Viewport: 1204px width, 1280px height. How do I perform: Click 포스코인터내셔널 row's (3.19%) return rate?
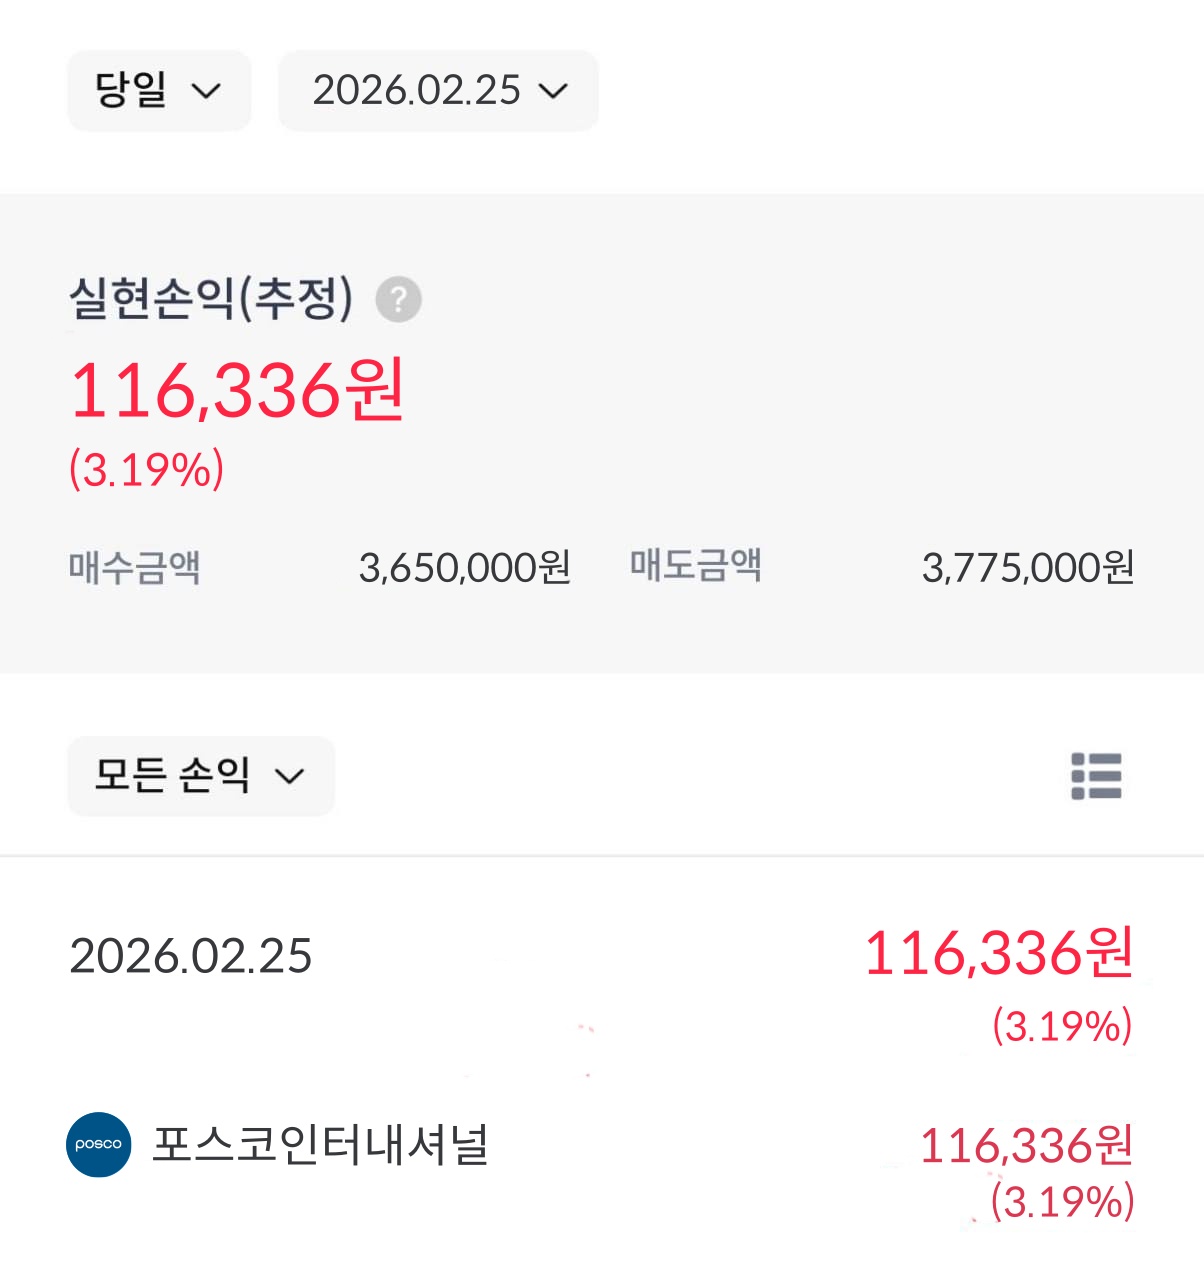(1062, 1202)
